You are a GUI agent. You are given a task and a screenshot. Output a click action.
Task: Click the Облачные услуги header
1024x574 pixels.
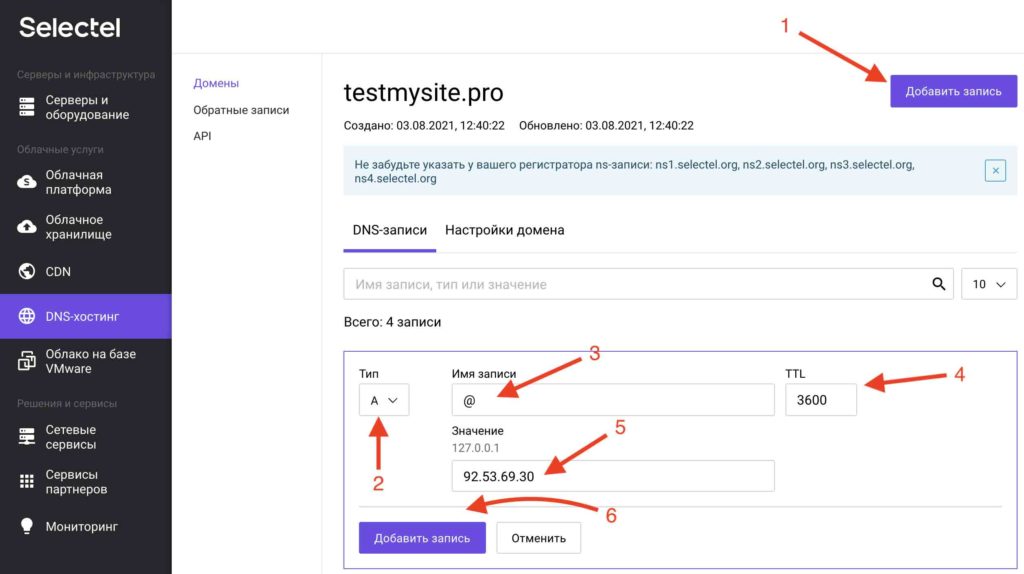point(60,150)
